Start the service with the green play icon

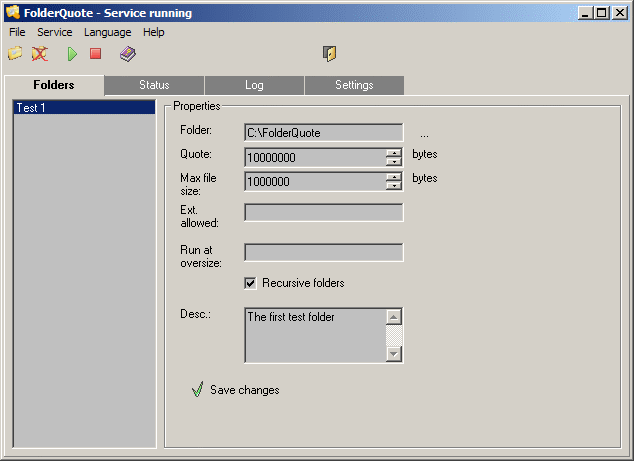pyautogui.click(x=72, y=54)
